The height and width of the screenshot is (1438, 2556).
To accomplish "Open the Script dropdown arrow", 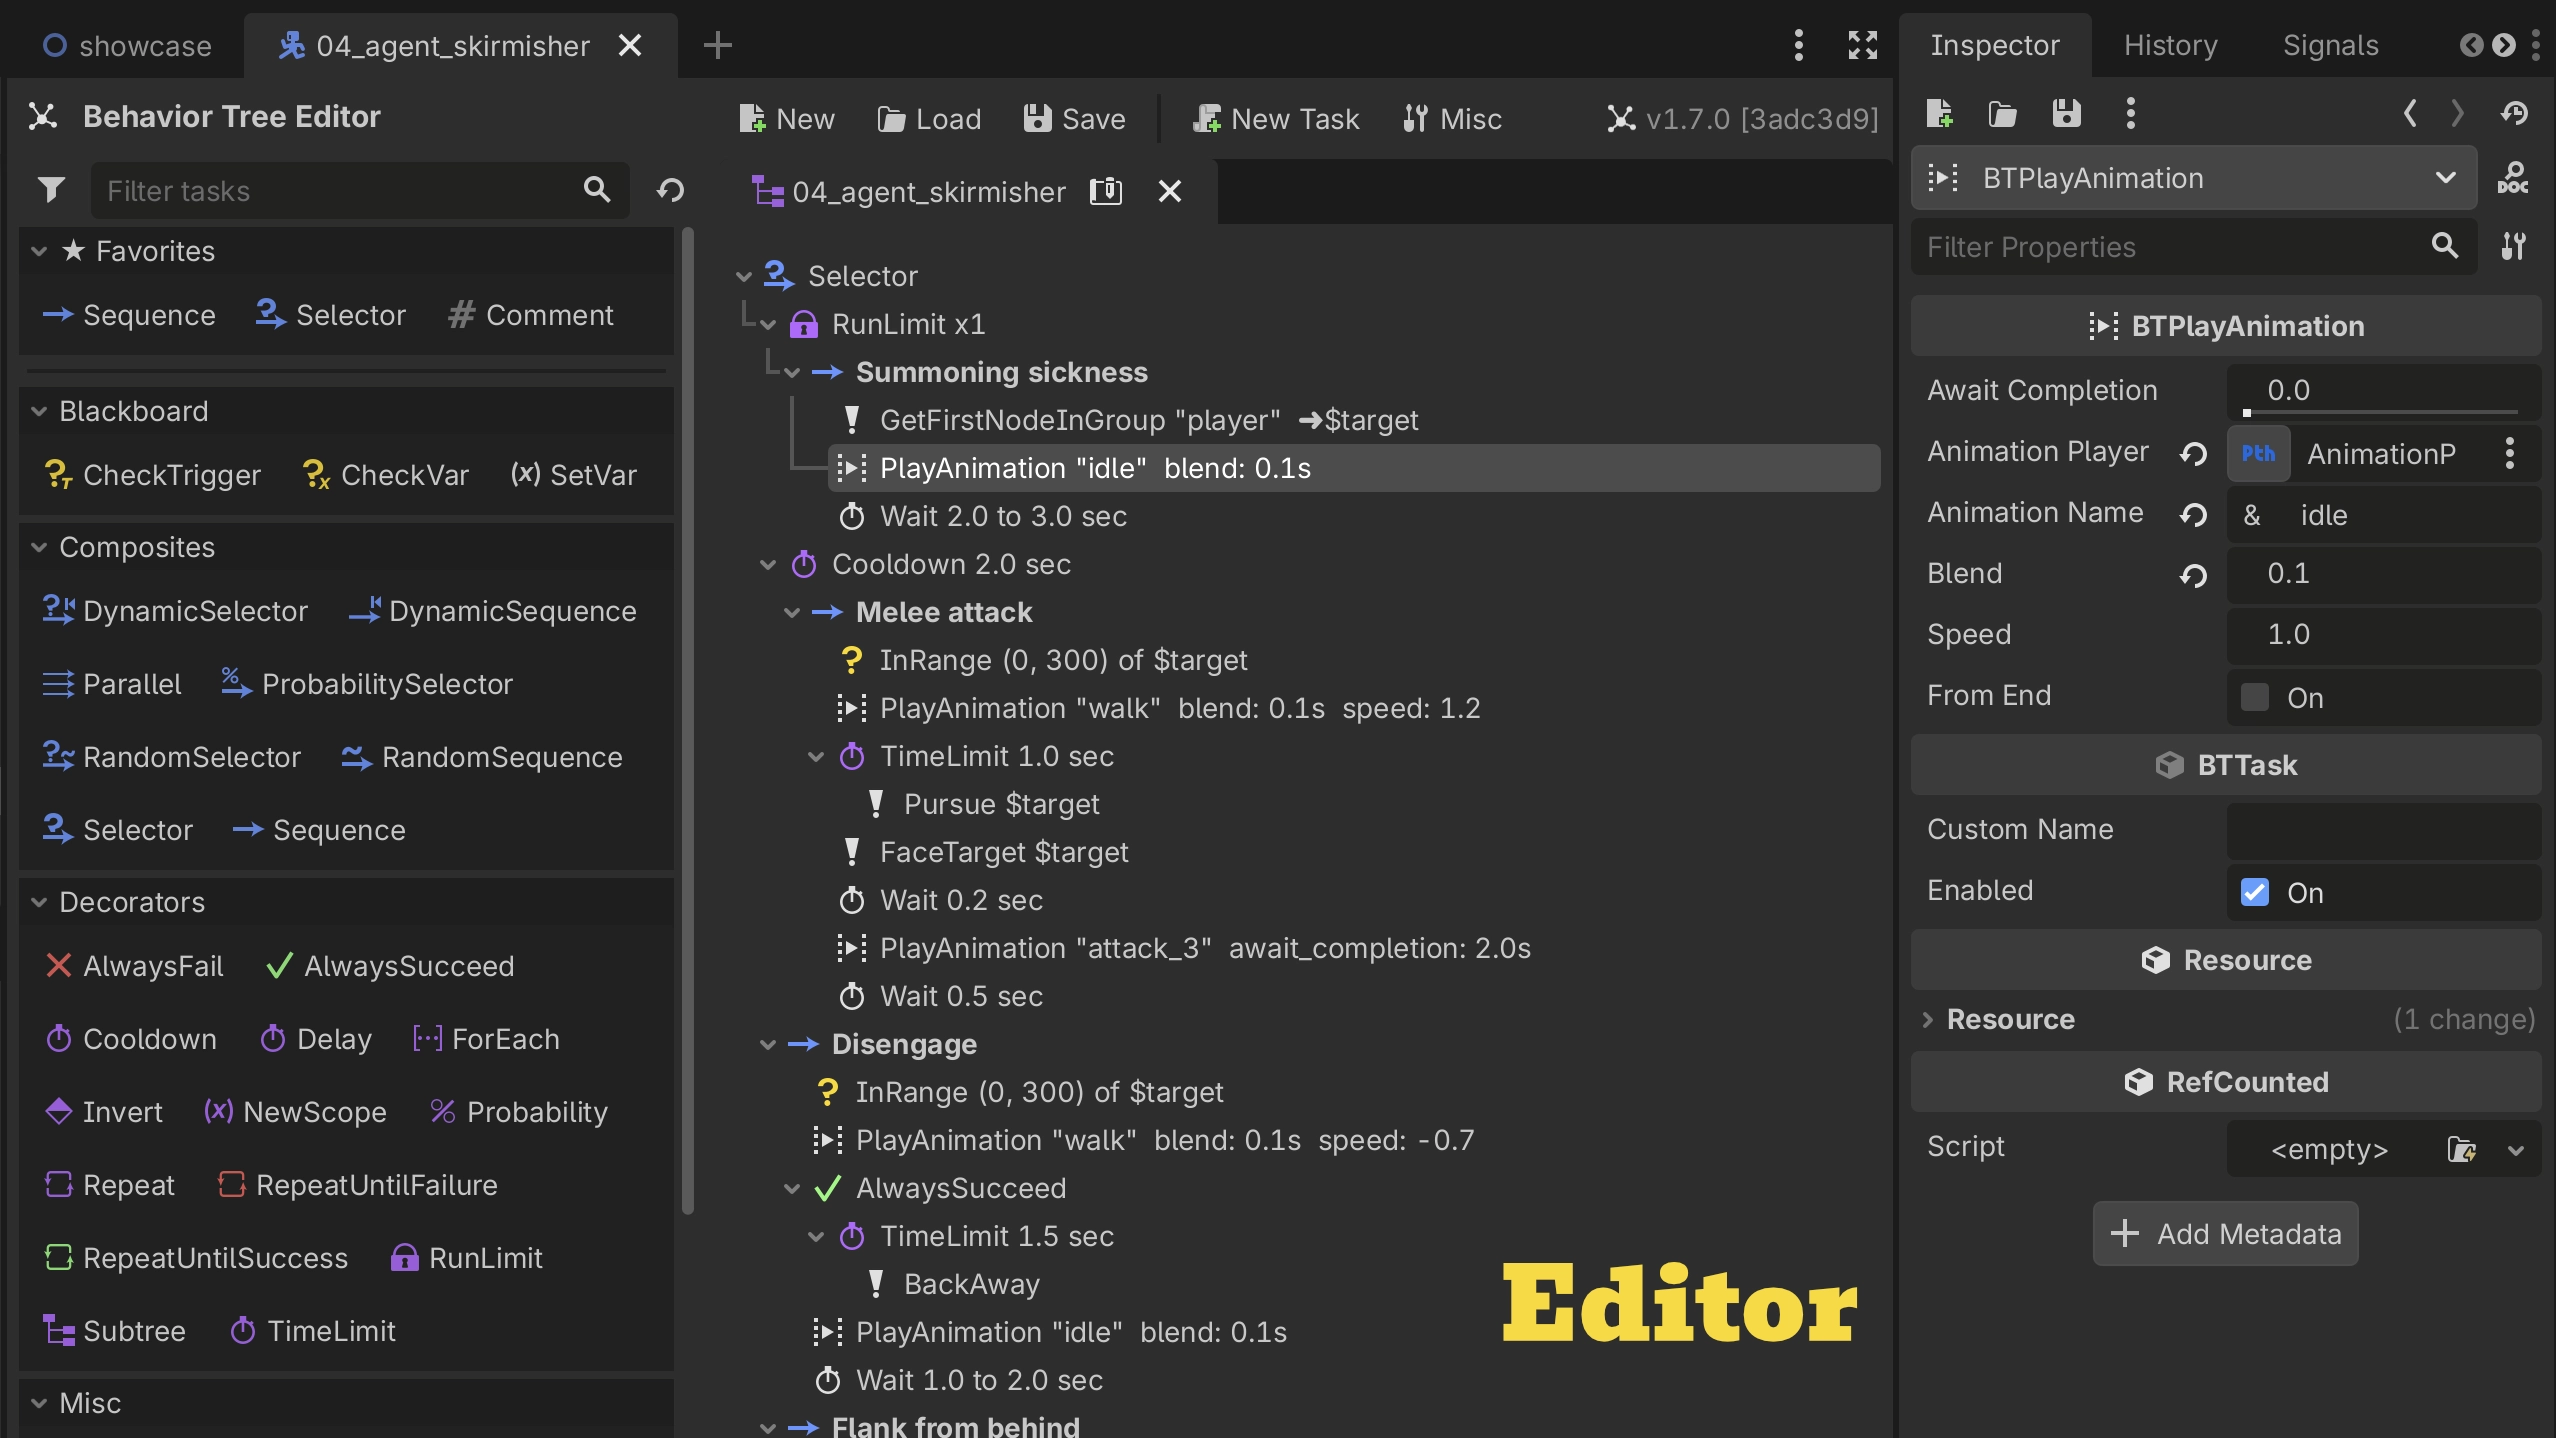I will (x=2515, y=1149).
